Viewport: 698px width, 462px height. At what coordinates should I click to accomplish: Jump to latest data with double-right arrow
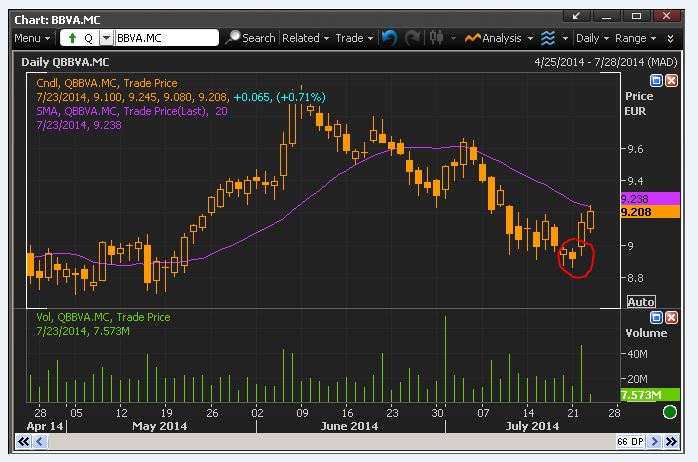tap(671, 442)
